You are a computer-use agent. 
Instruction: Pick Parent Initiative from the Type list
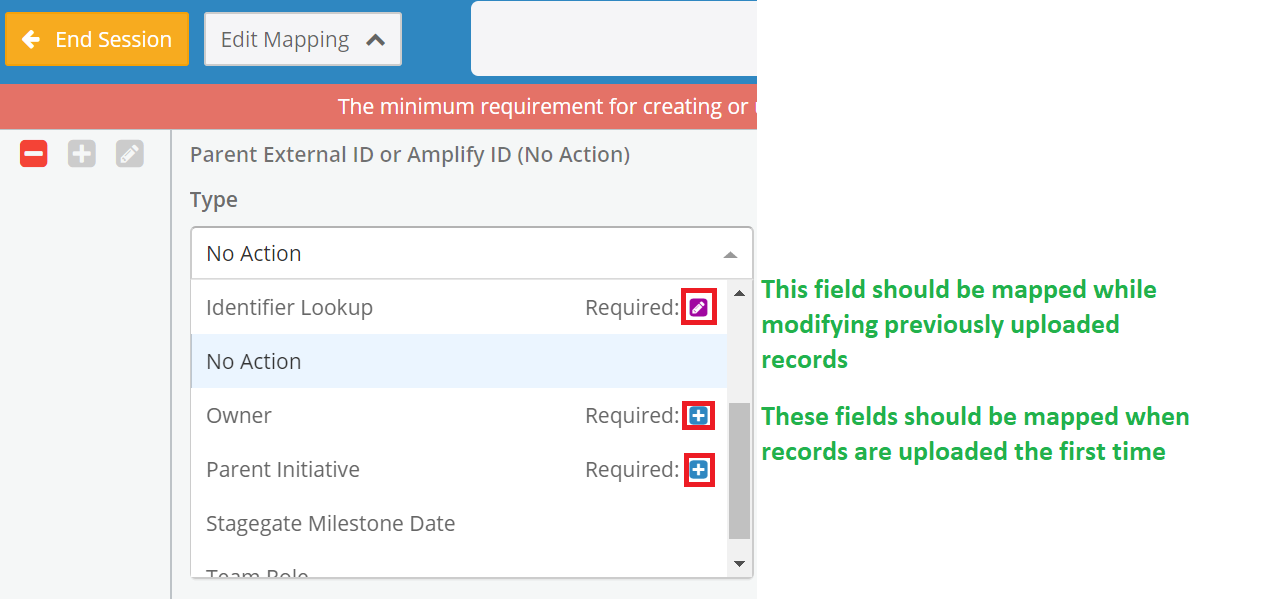click(283, 469)
